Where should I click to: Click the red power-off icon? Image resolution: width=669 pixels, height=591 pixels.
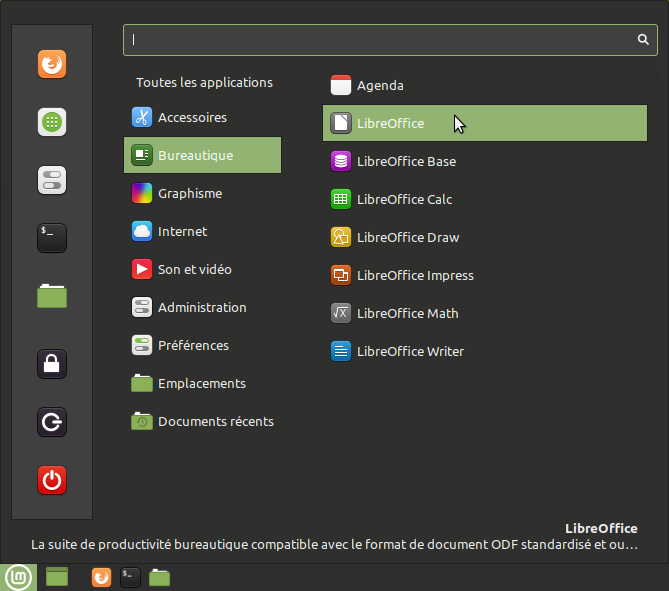point(52,480)
